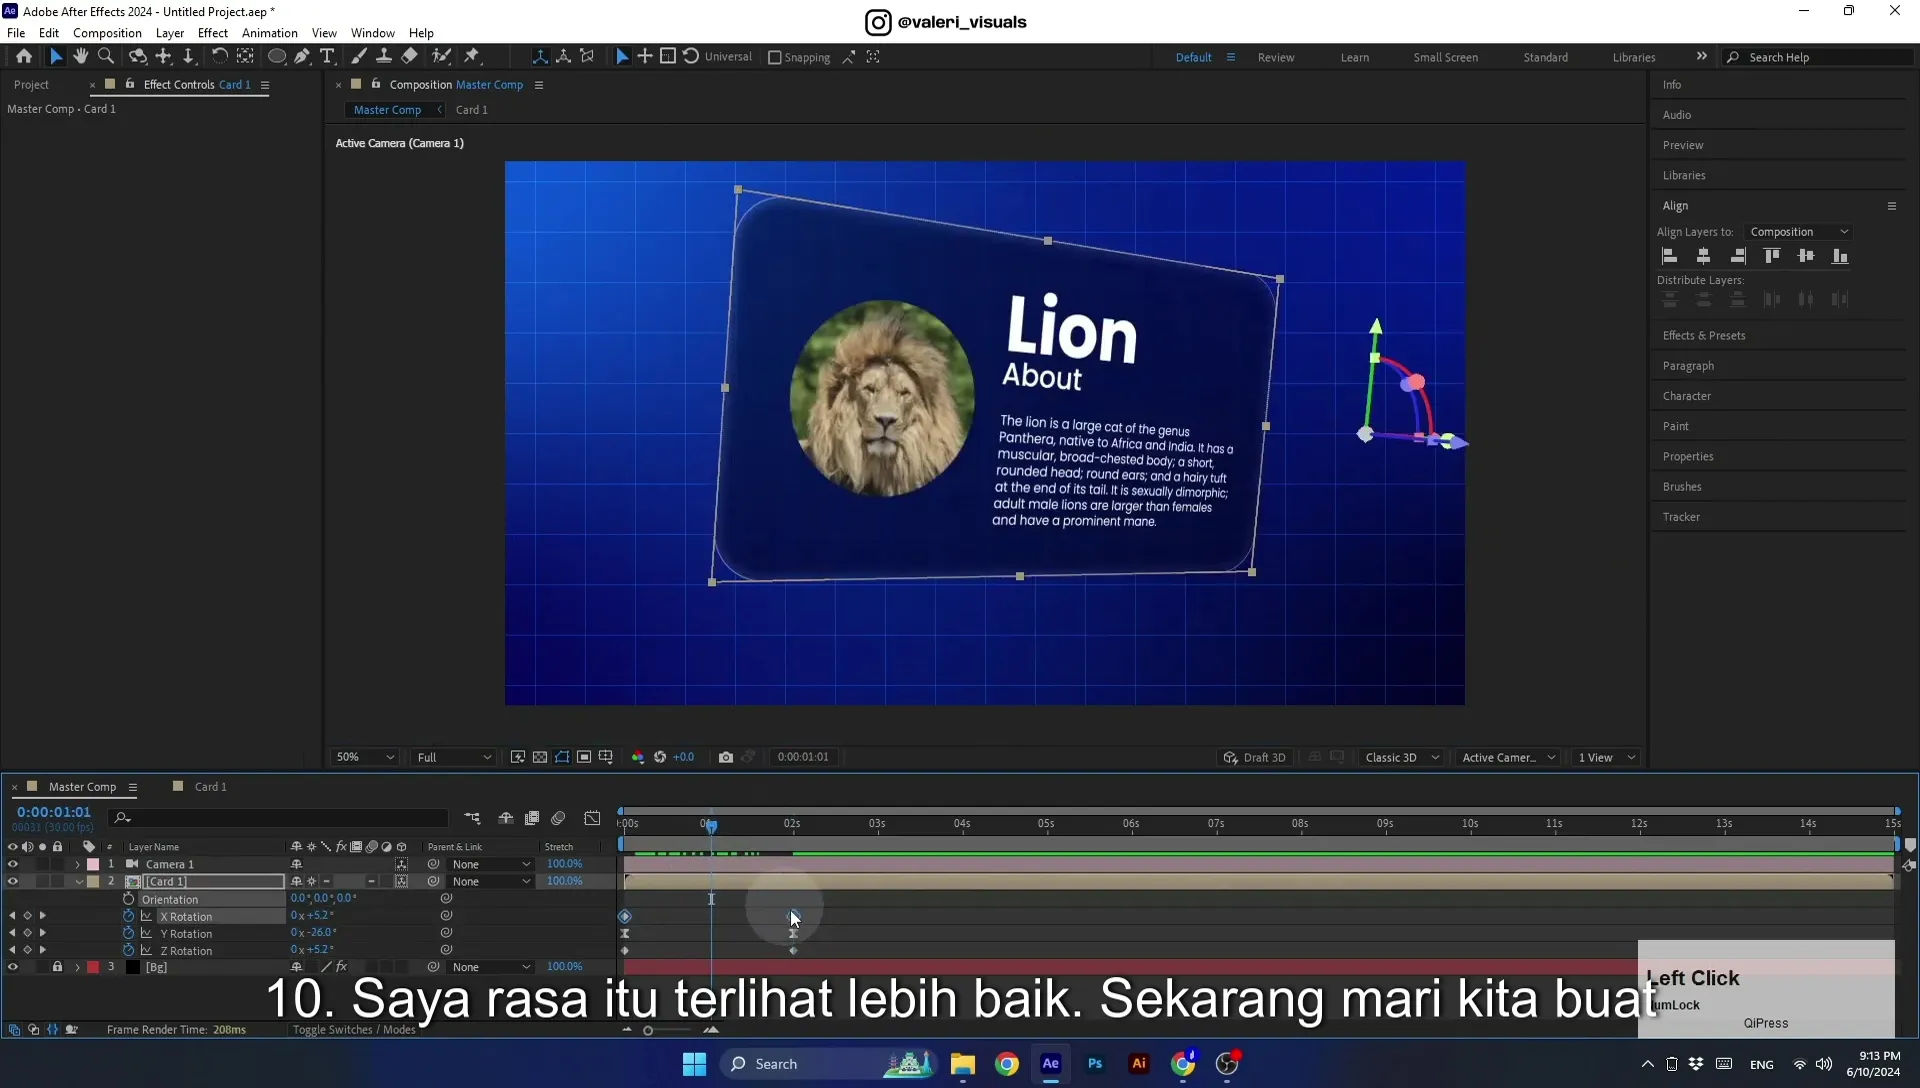Open the Graph Editor in timeline
The width and height of the screenshot is (1920, 1088).
click(x=592, y=818)
